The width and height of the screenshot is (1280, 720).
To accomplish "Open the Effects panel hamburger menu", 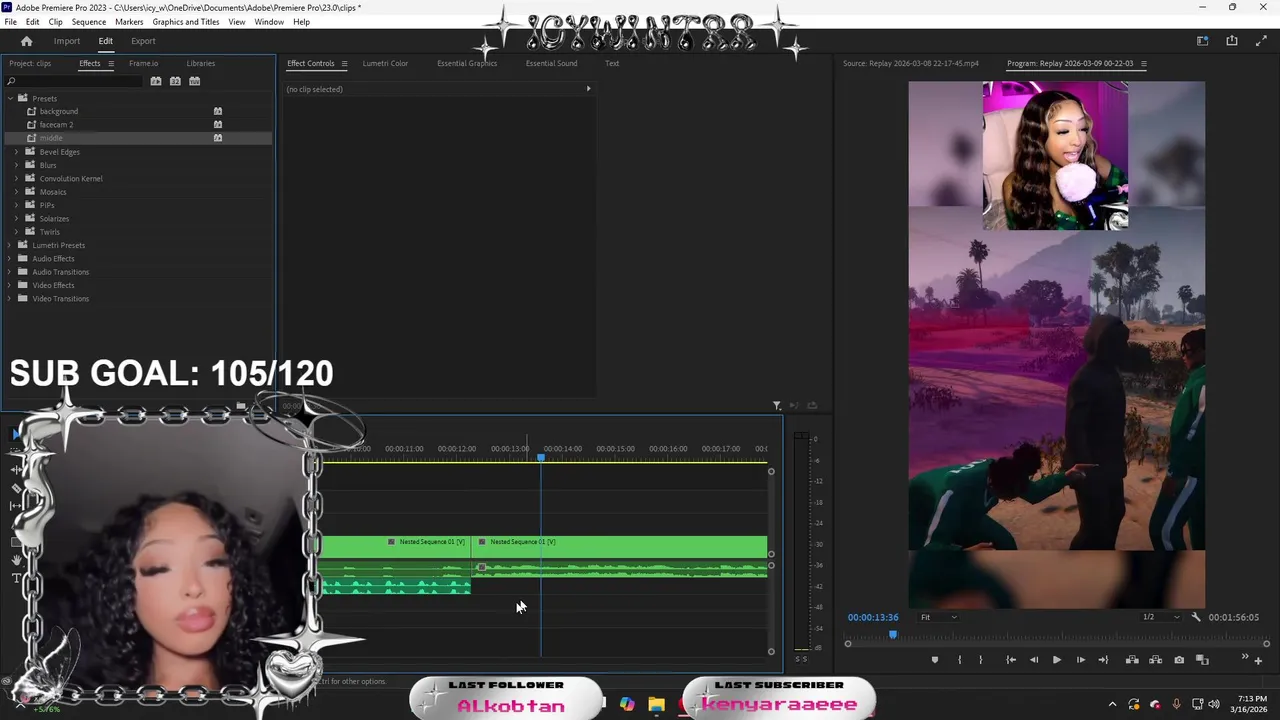I will (x=111, y=63).
